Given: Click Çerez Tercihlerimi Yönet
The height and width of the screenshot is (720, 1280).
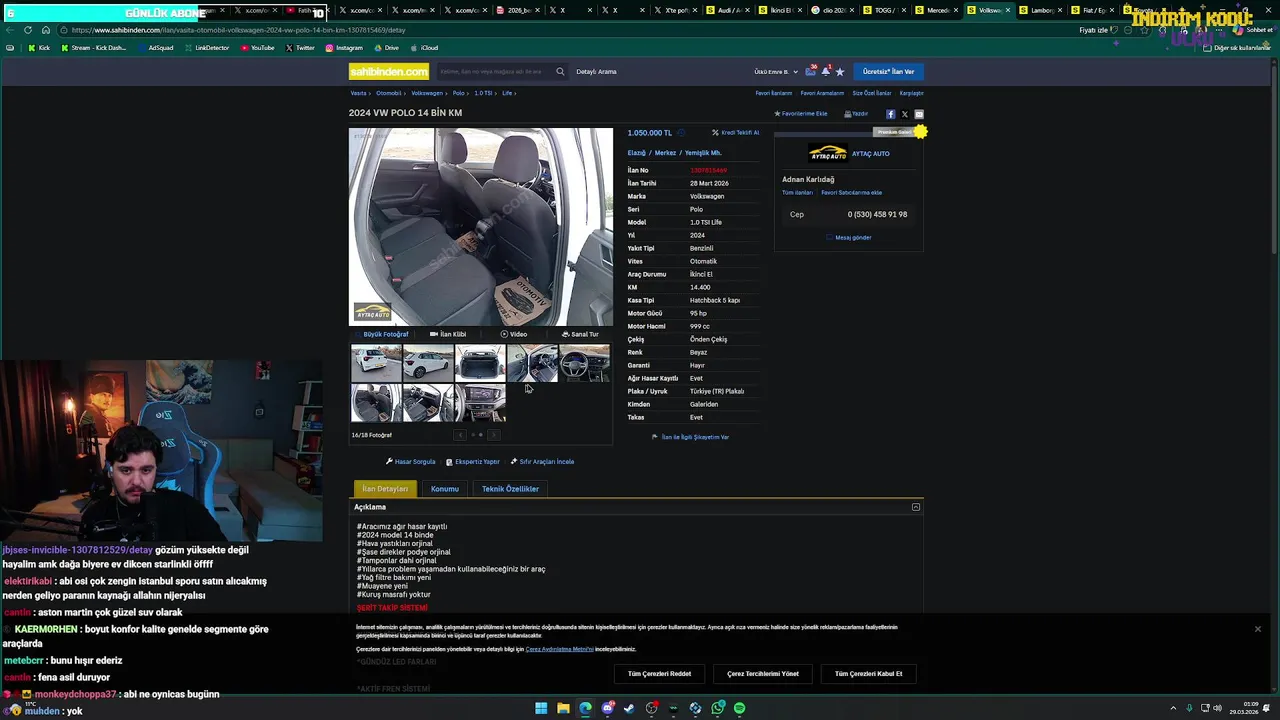Looking at the screenshot, I should pyautogui.click(x=763, y=674).
